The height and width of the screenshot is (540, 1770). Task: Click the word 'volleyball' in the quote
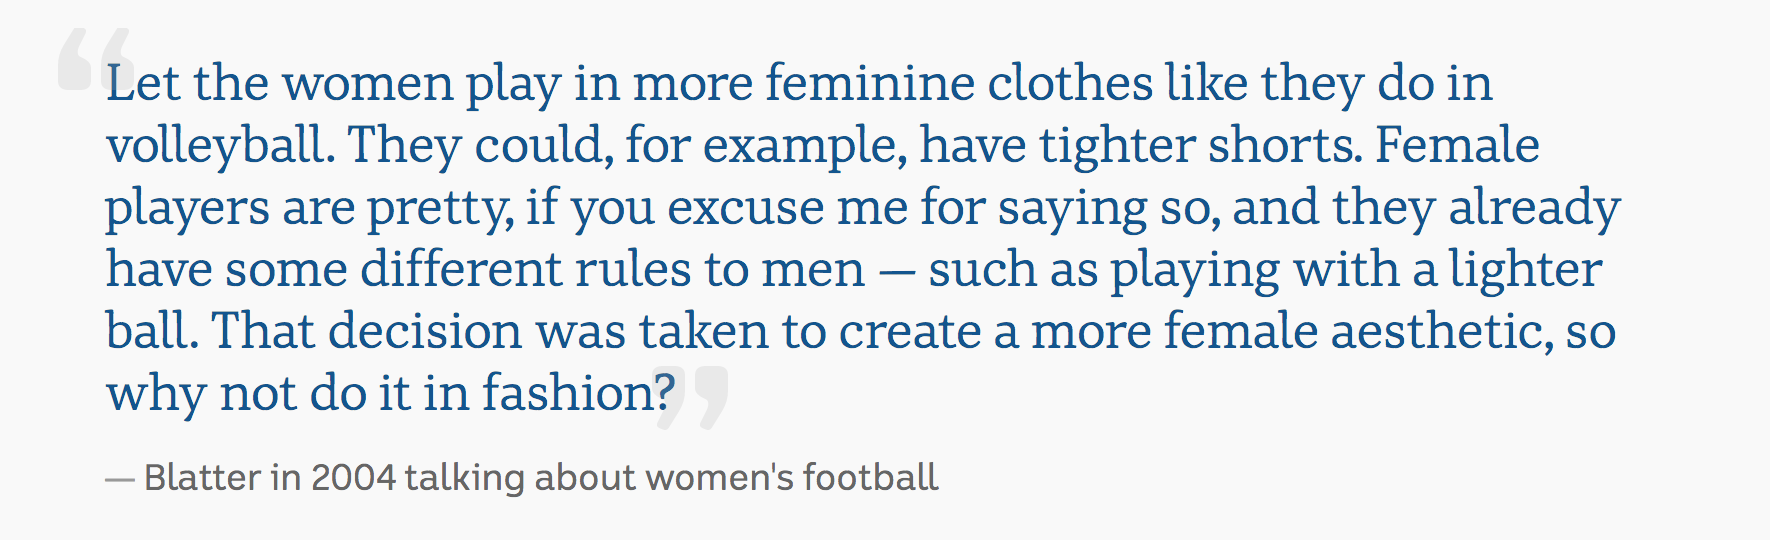[x=216, y=146]
